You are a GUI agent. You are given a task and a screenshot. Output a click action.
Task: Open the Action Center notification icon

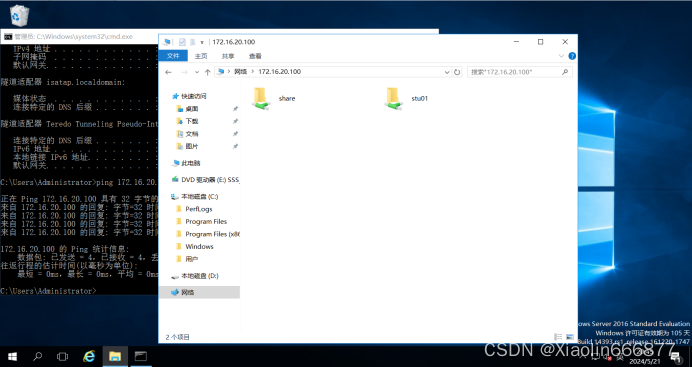point(676,357)
